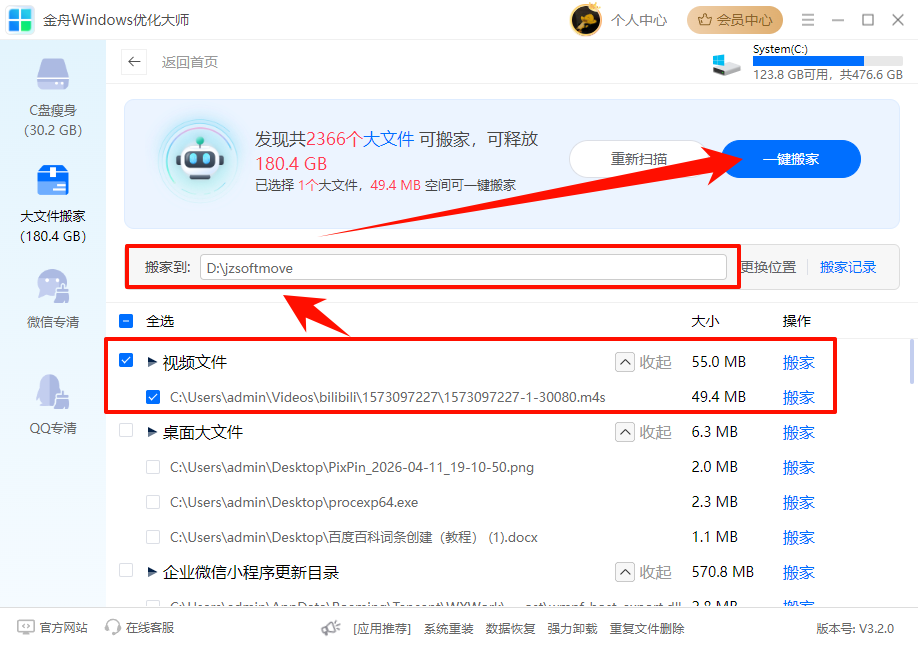
Task: Click 收起 chevron for 企业微信小程序更新目录
Action: (625, 572)
